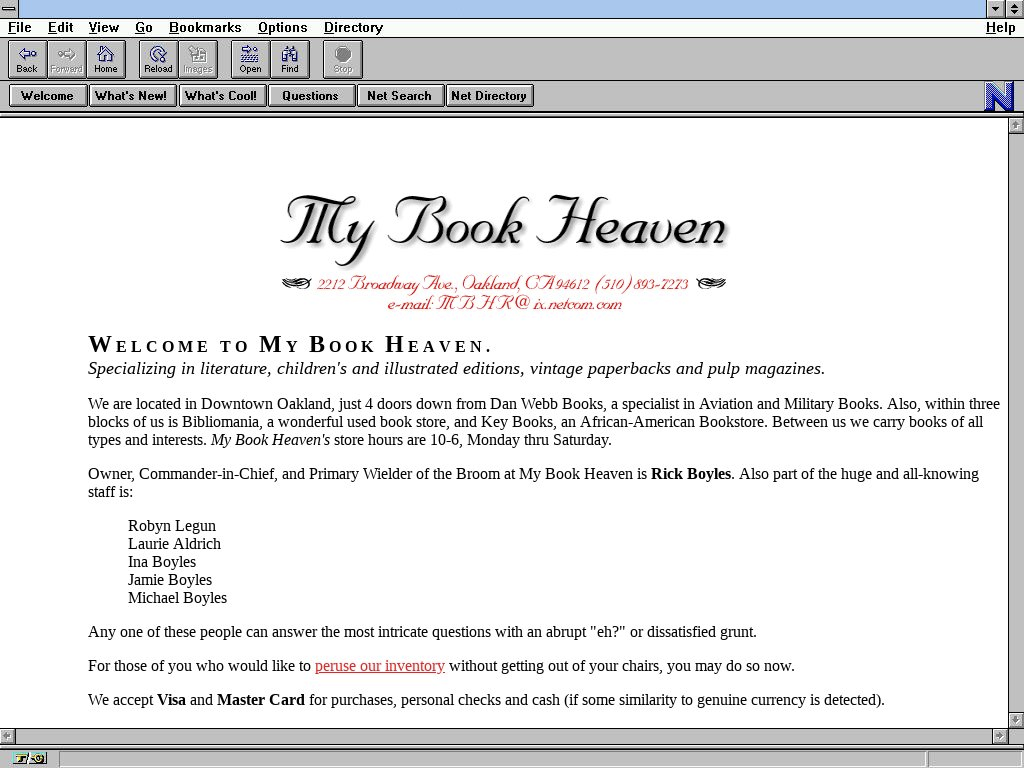The height and width of the screenshot is (768, 1024).
Task: Click the Net Directory button
Action: (489, 96)
